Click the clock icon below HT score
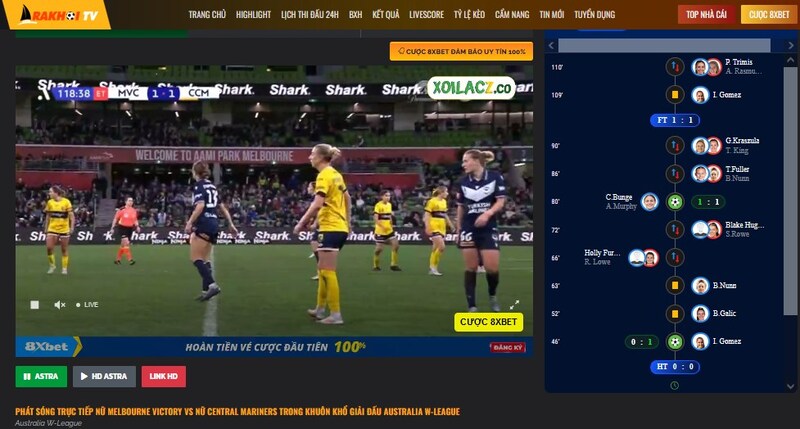The image size is (800, 429). click(674, 386)
